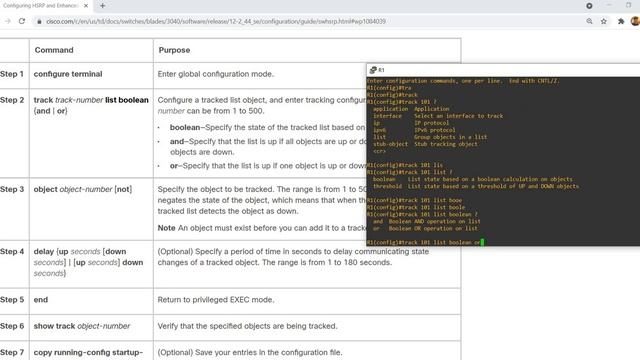Click 'track track-number list boolean' command
The width and height of the screenshot is (640, 360).
coord(91,100)
